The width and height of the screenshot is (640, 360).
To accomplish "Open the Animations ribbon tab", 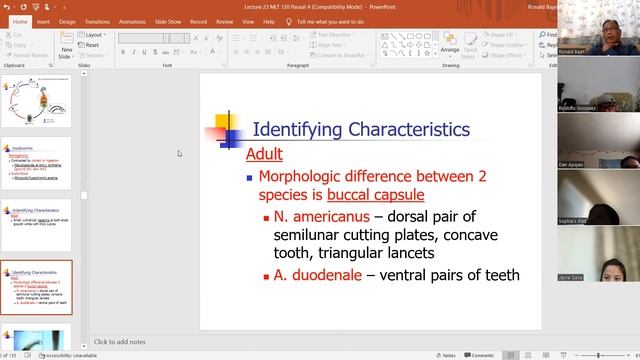I will click(x=132, y=22).
